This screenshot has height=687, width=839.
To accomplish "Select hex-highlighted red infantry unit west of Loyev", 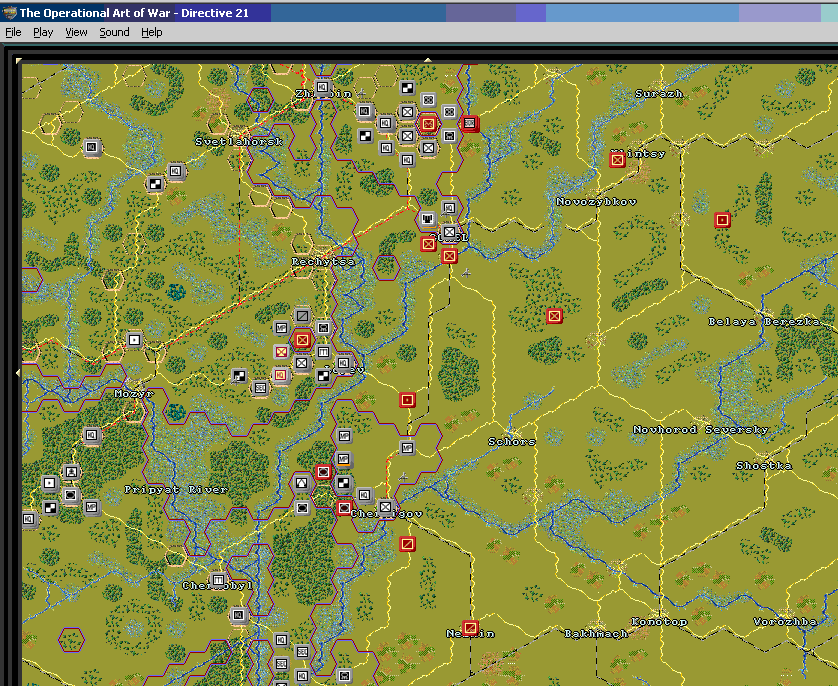I will coord(302,340).
